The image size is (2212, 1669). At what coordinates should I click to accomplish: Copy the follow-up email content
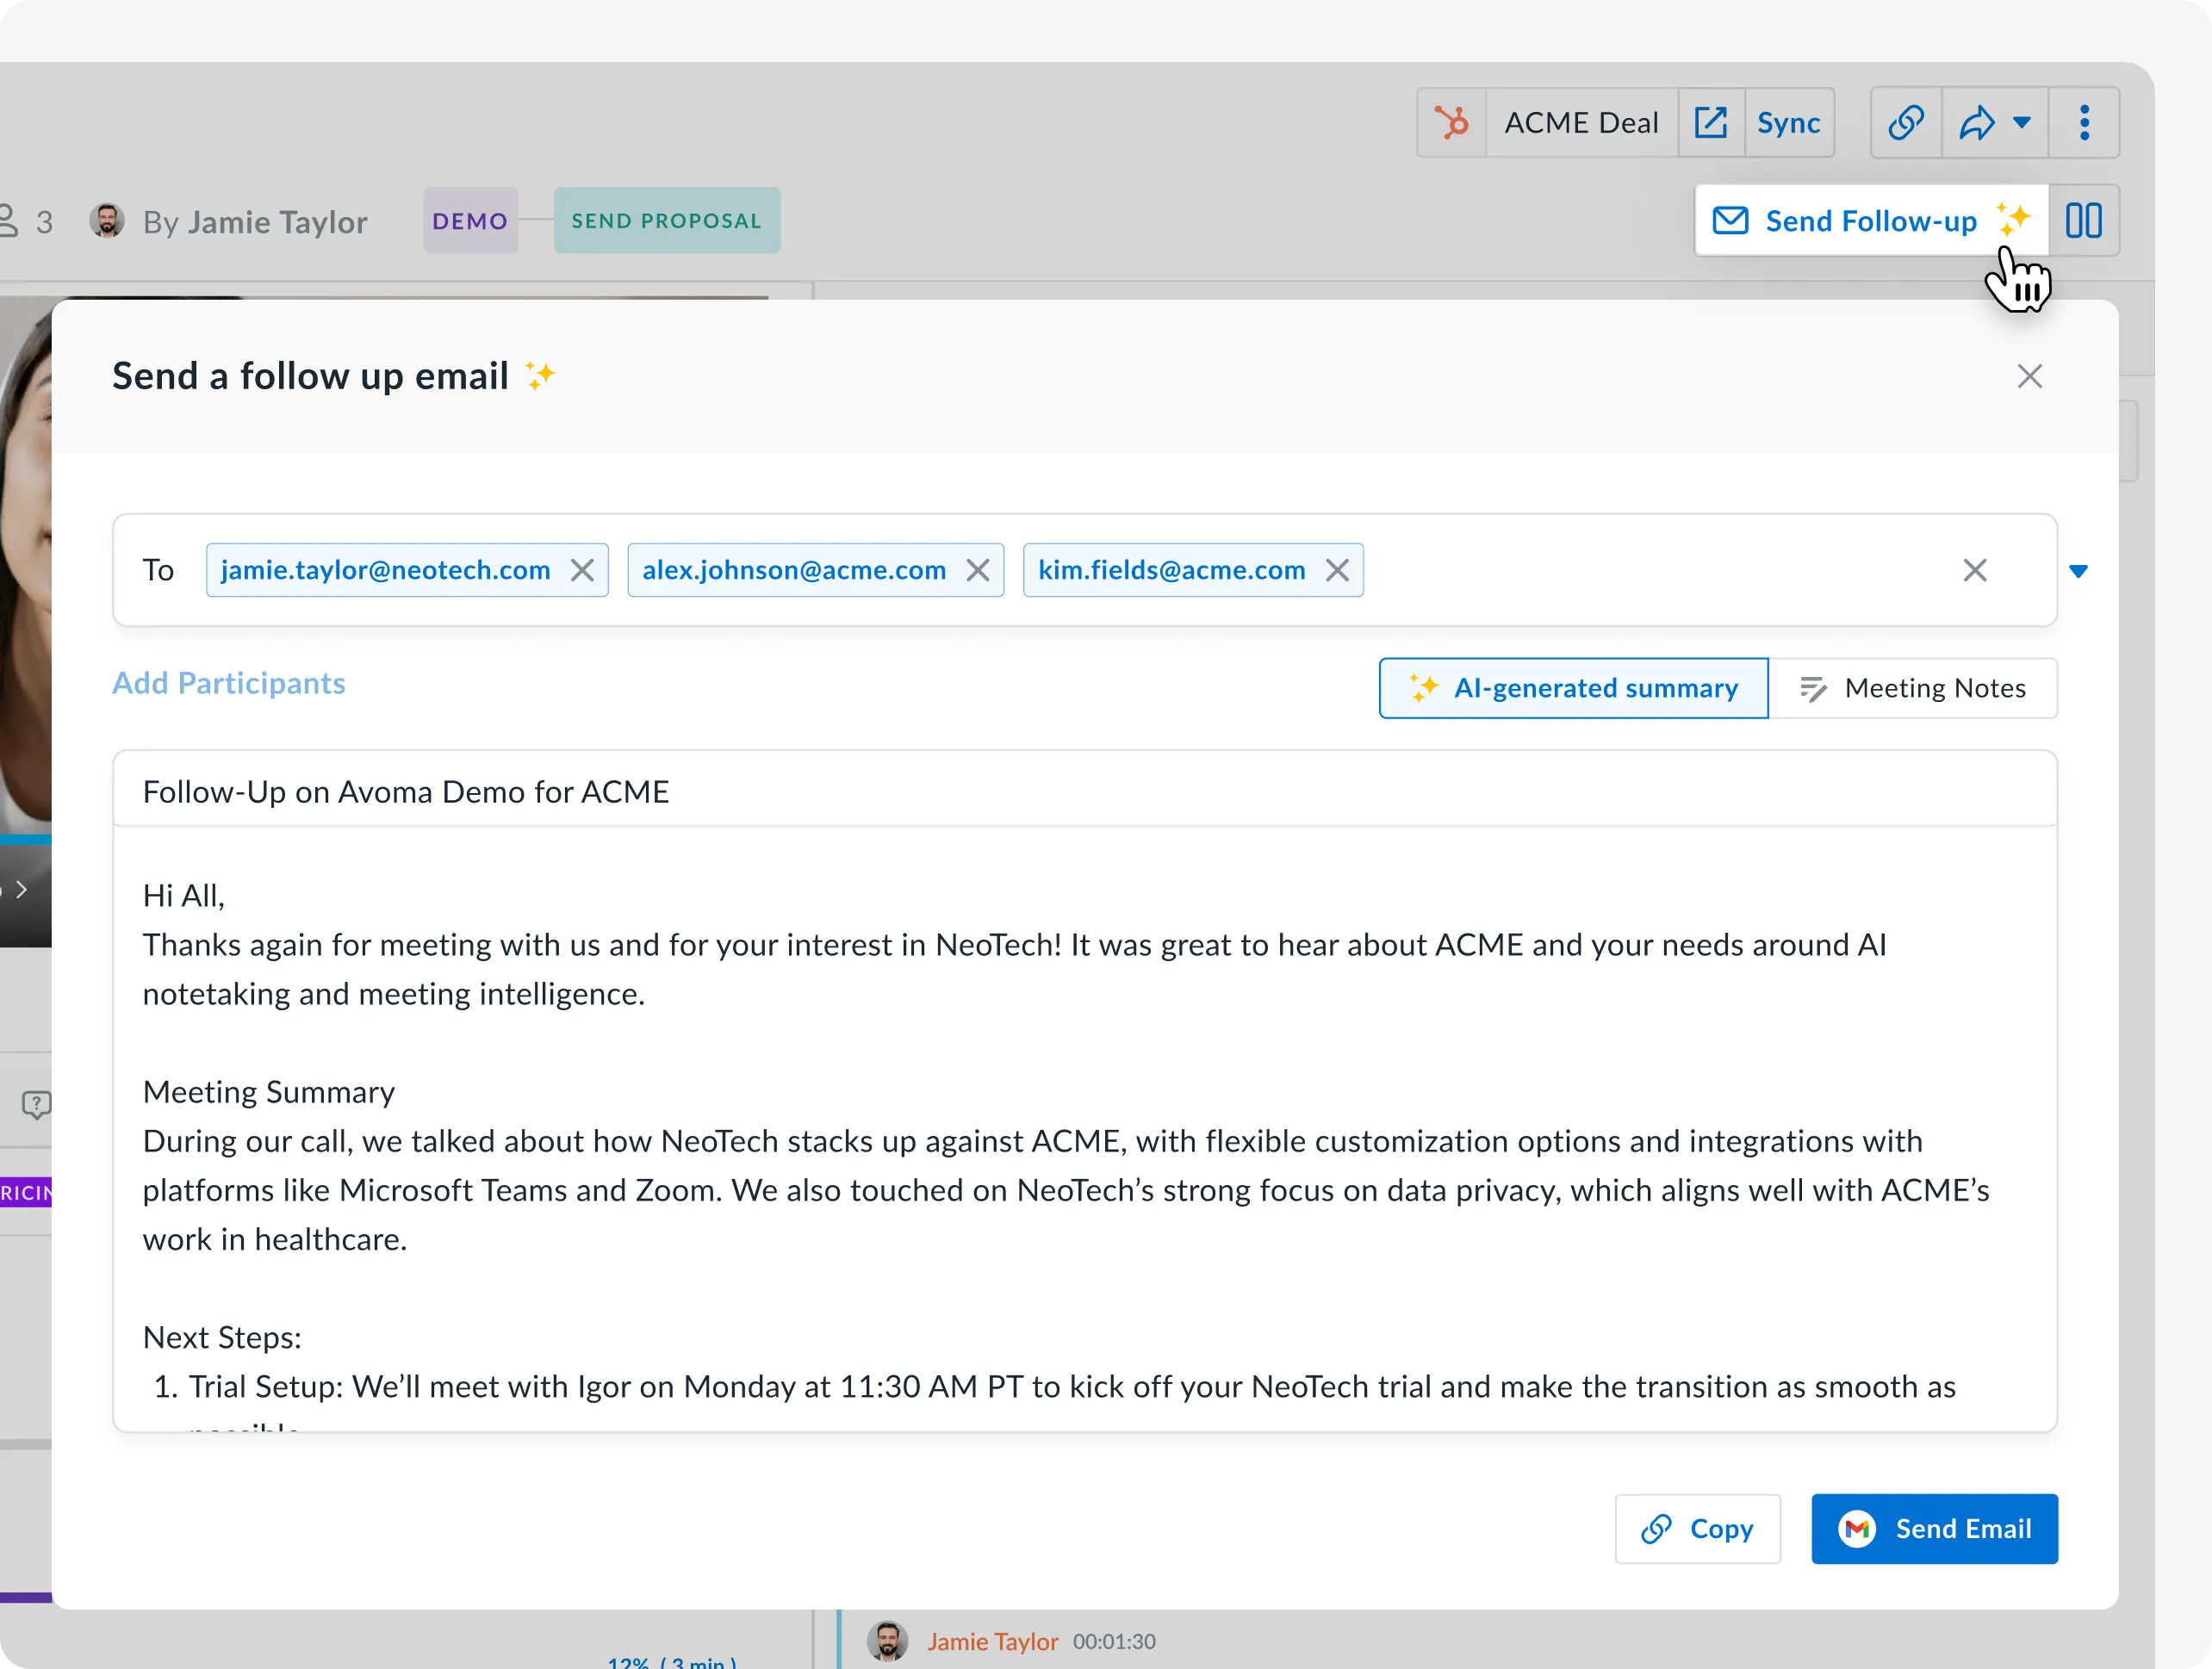[x=1697, y=1528]
